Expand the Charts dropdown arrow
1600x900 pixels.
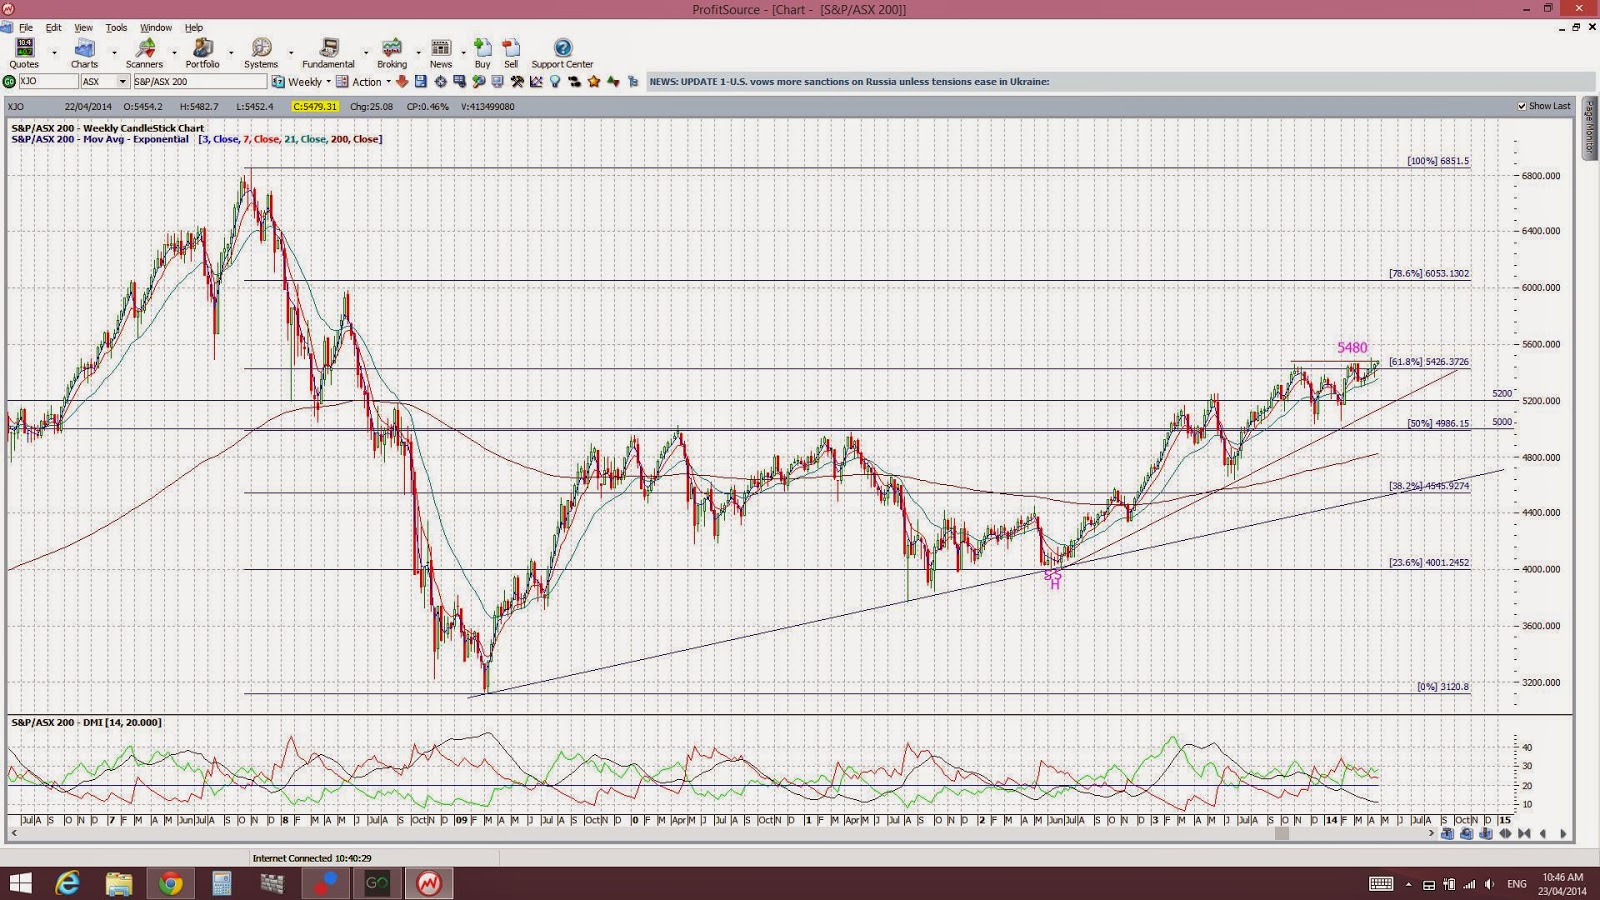pyautogui.click(x=113, y=53)
